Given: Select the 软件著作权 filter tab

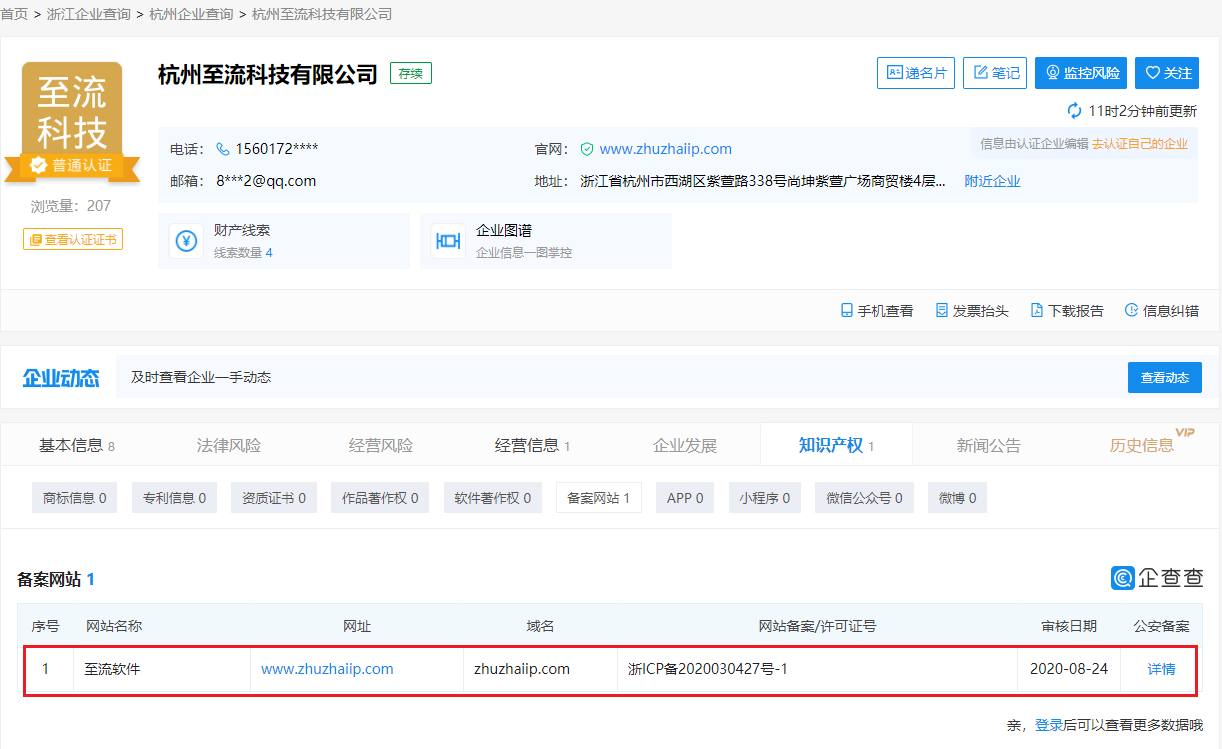Looking at the screenshot, I should [x=493, y=498].
